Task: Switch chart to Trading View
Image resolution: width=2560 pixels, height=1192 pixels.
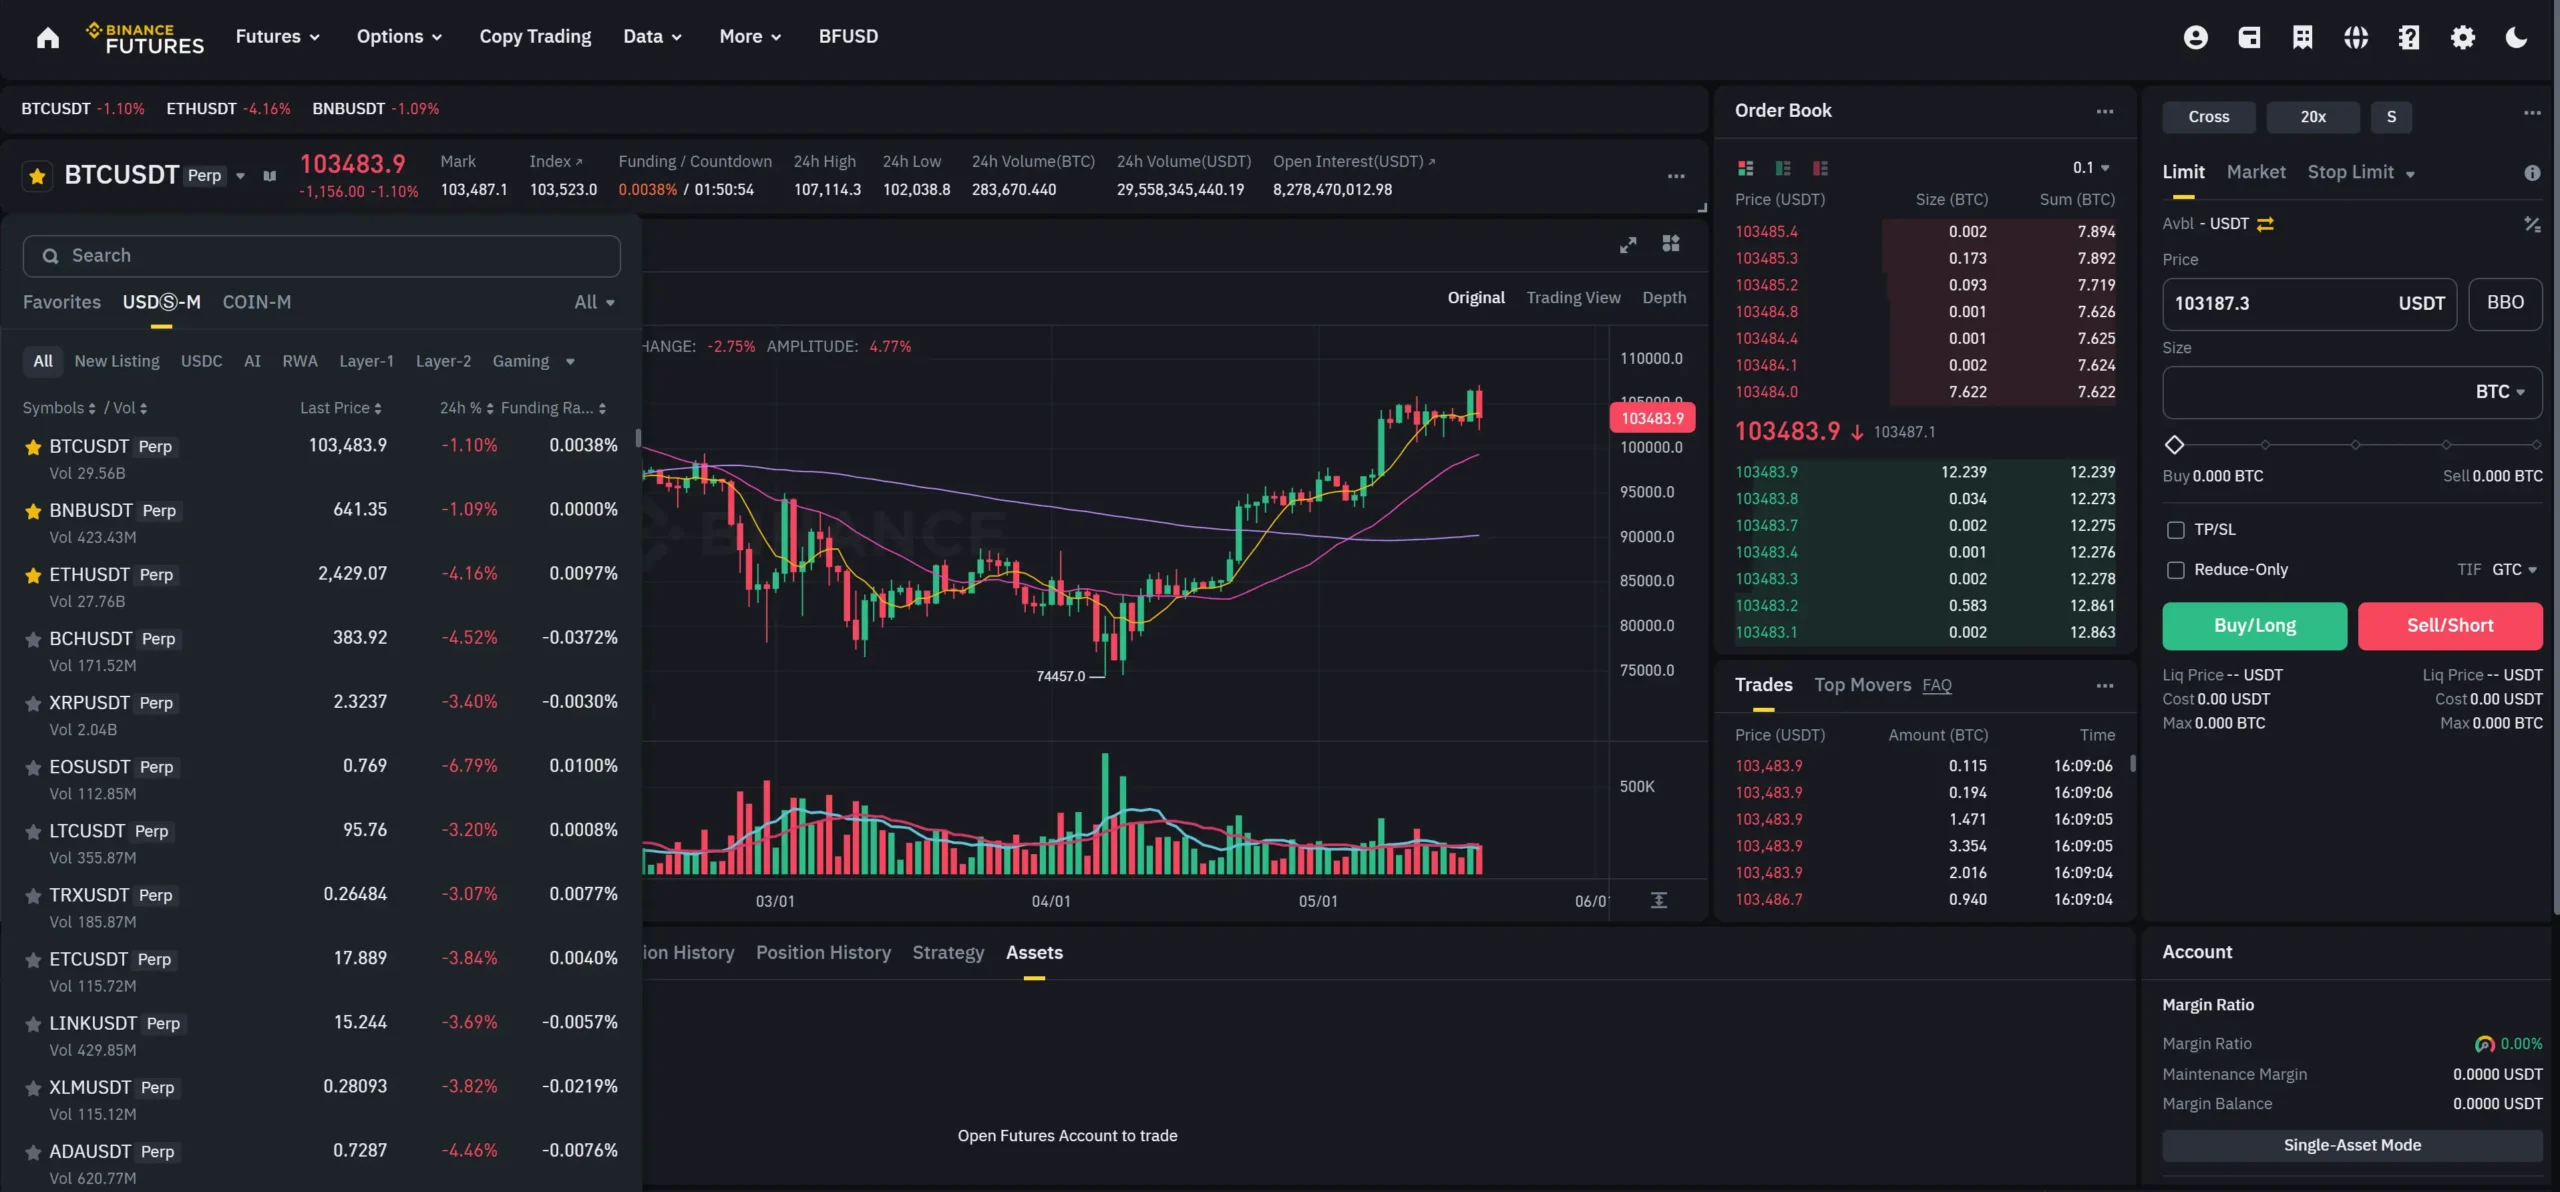Action: click(x=1573, y=298)
